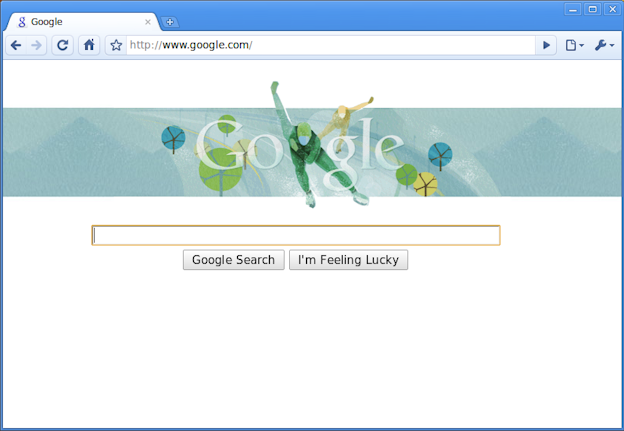Click the I'm Feeling Lucky button
The width and height of the screenshot is (624, 431).
(x=348, y=260)
